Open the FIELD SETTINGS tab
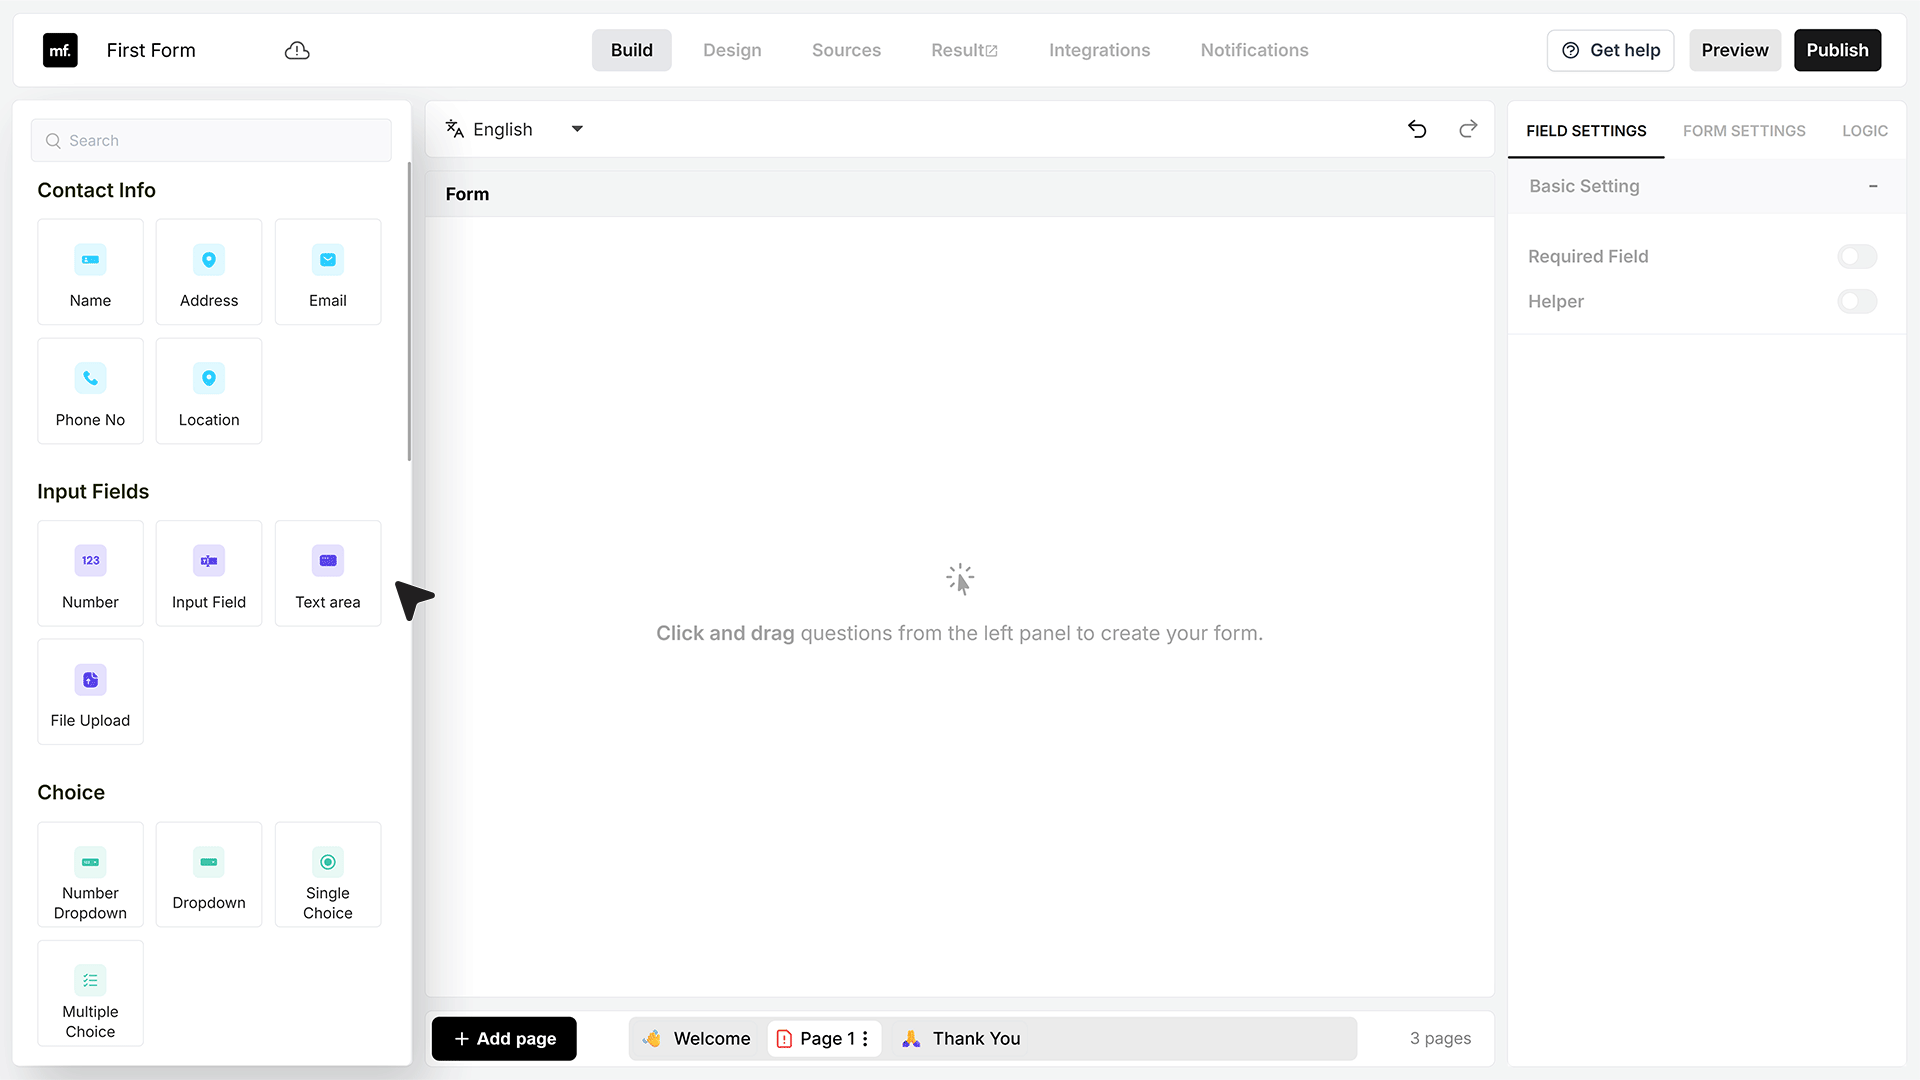1920x1080 pixels. tap(1586, 131)
